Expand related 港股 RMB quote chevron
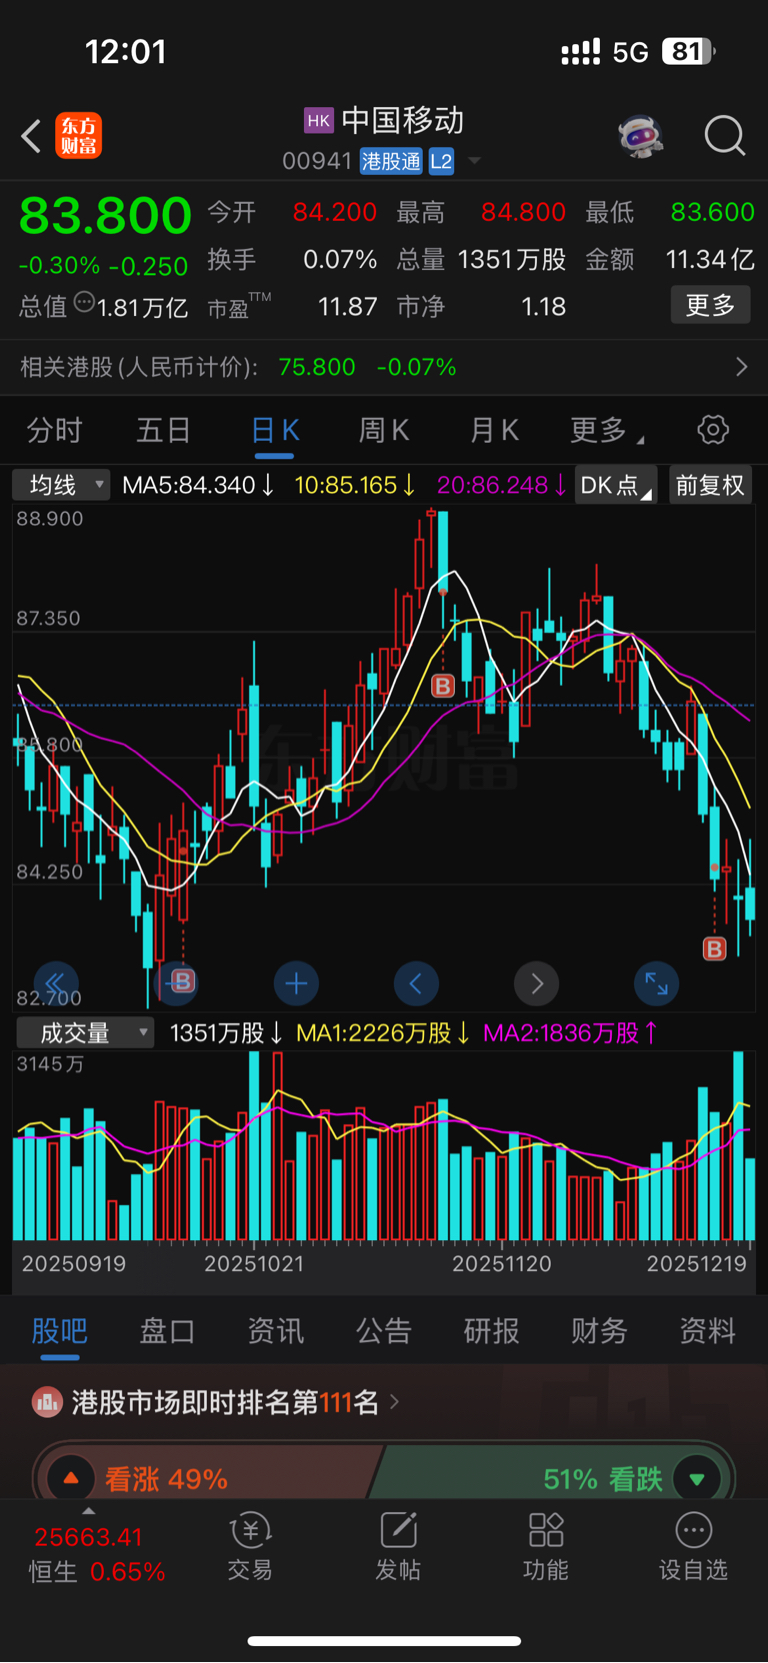768x1663 pixels. pyautogui.click(x=741, y=367)
